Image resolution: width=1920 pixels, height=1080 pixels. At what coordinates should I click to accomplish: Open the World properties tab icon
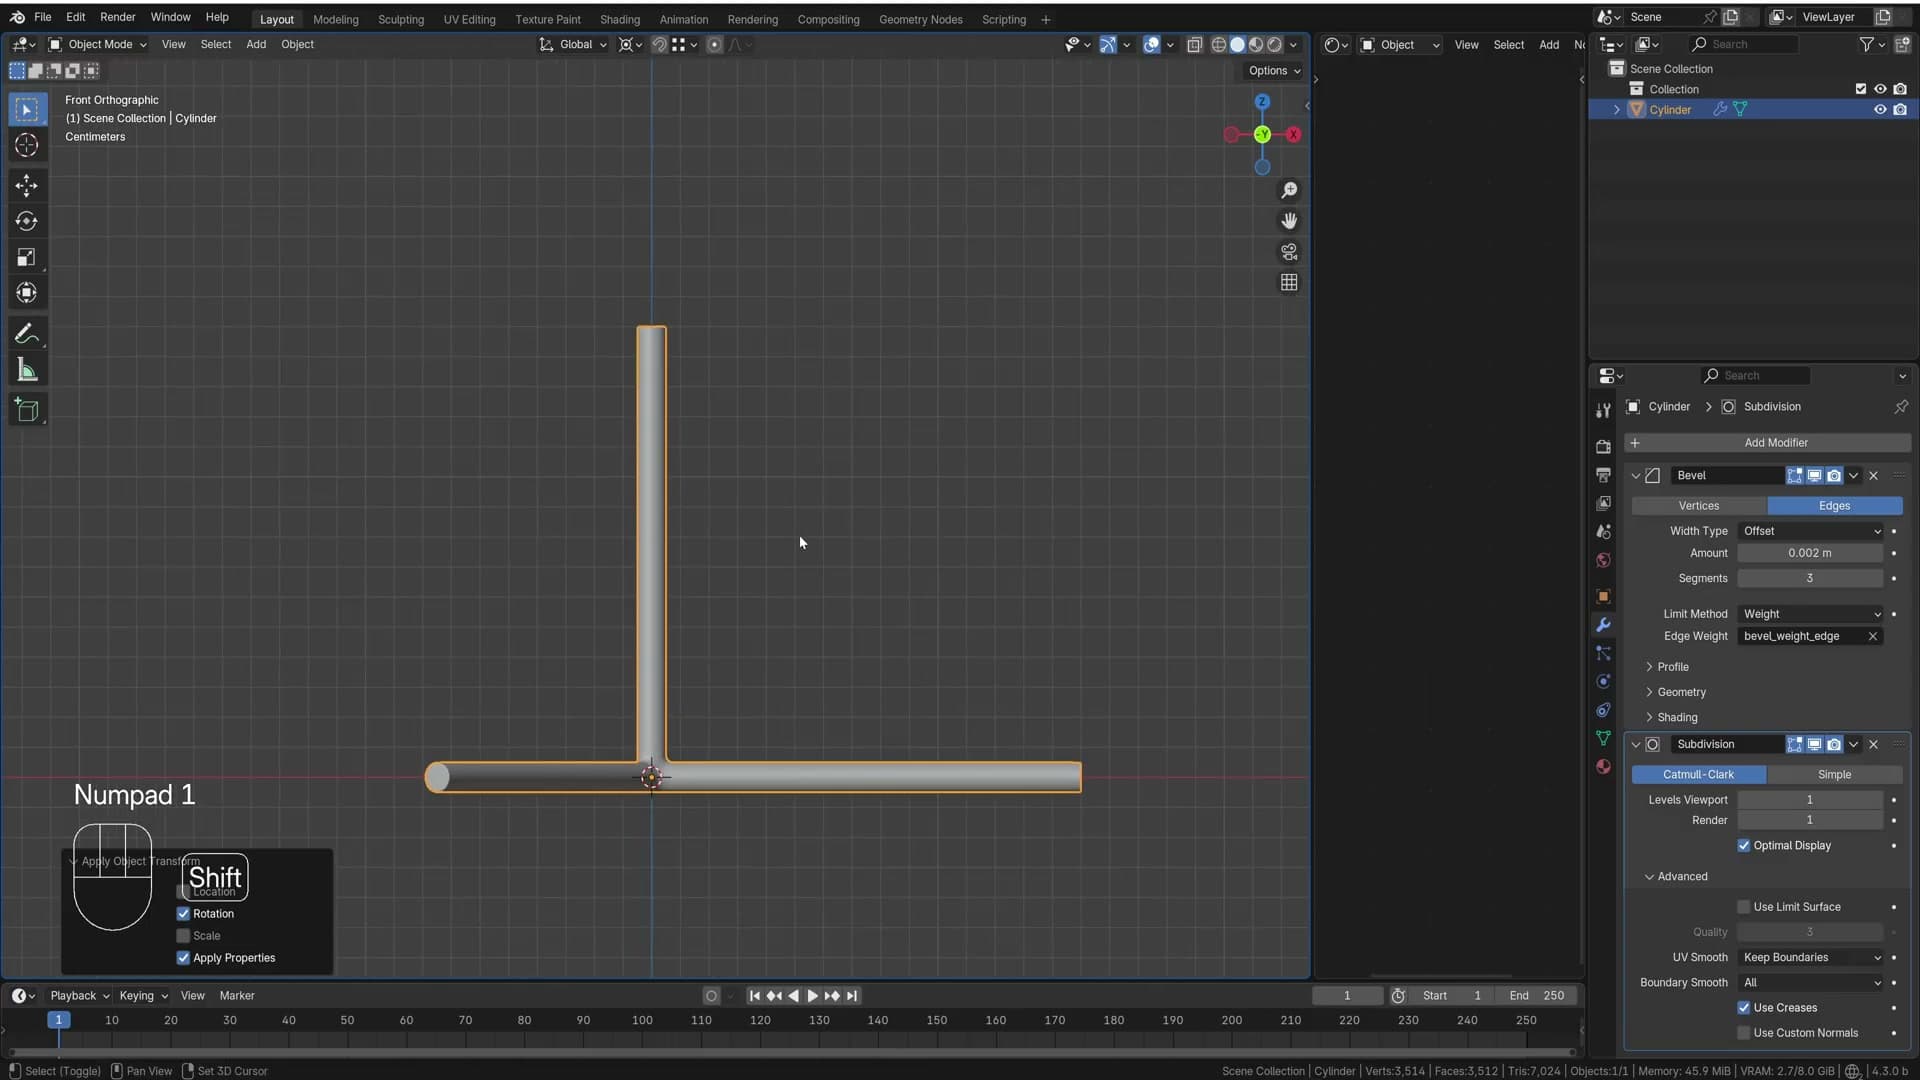(1603, 560)
